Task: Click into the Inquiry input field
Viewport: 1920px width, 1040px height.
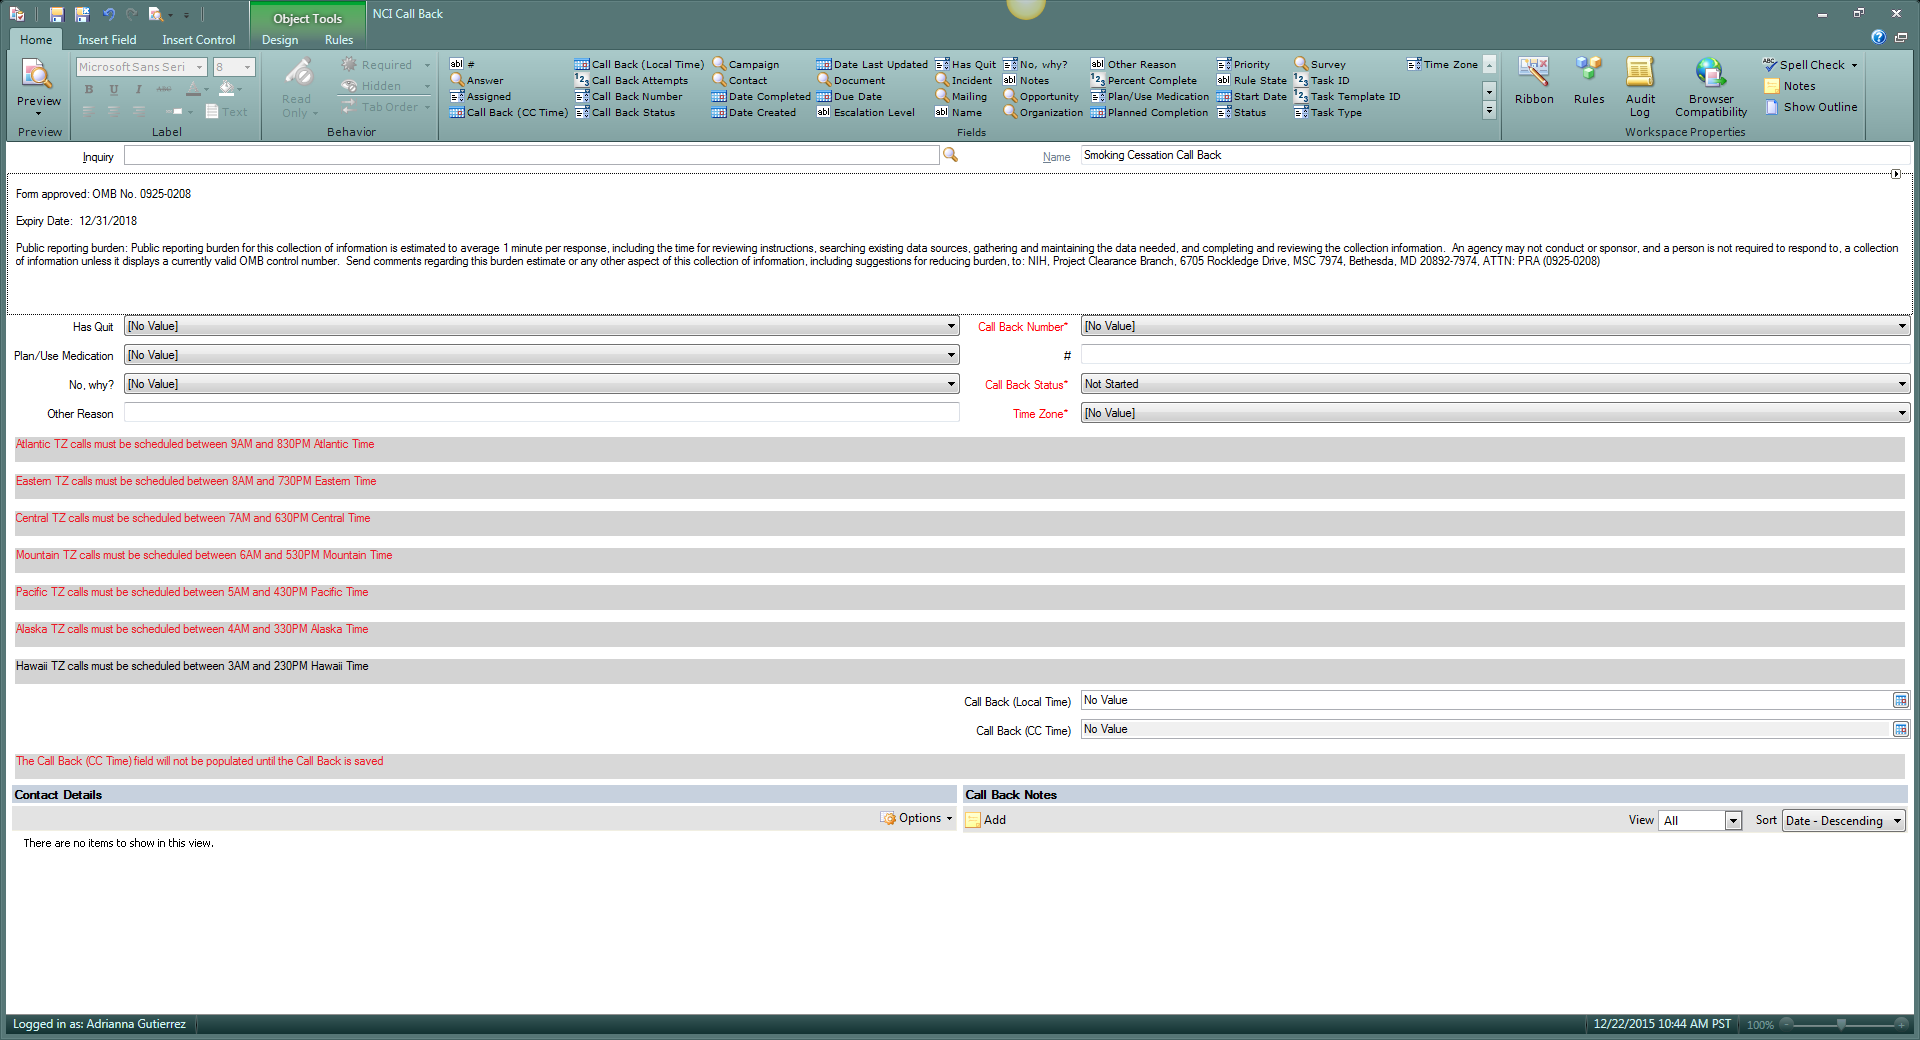Action: click(531, 155)
